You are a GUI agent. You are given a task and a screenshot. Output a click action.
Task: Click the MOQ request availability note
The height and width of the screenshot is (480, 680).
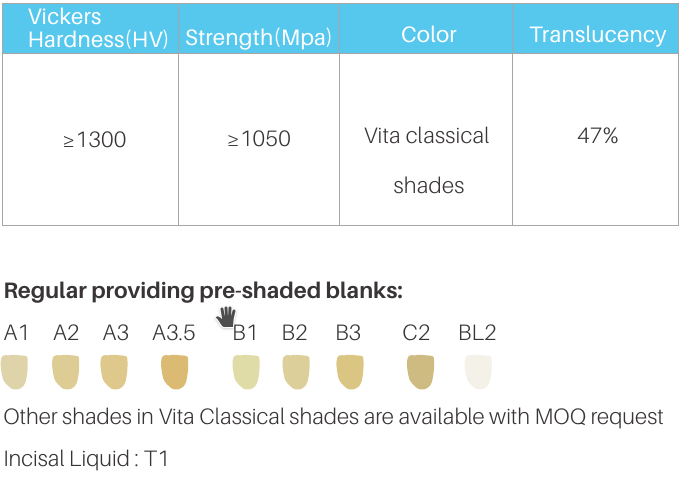(333, 416)
